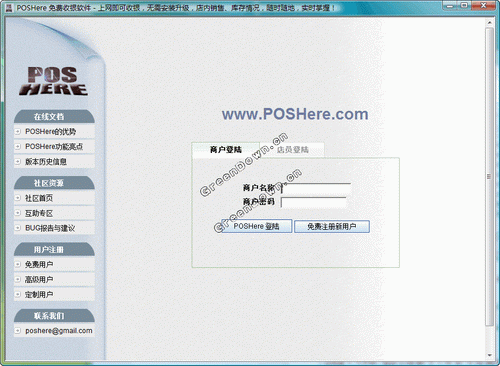Click the application icon in title bar

9,7
